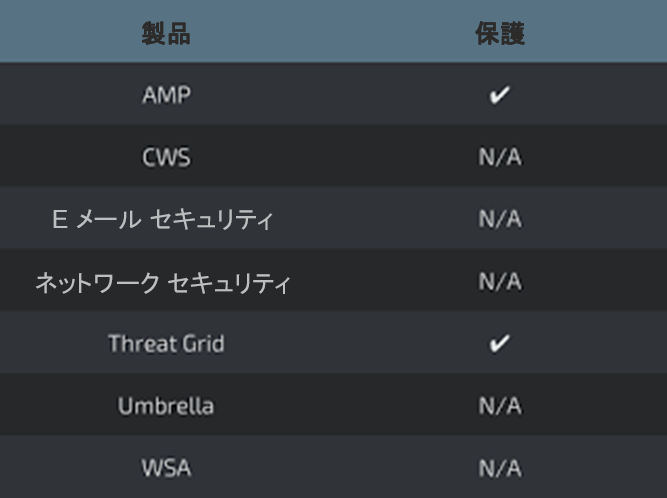Viewport: 667px width, 498px height.
Task: Click the E メール セキュリティ product label
Action: (x=162, y=220)
